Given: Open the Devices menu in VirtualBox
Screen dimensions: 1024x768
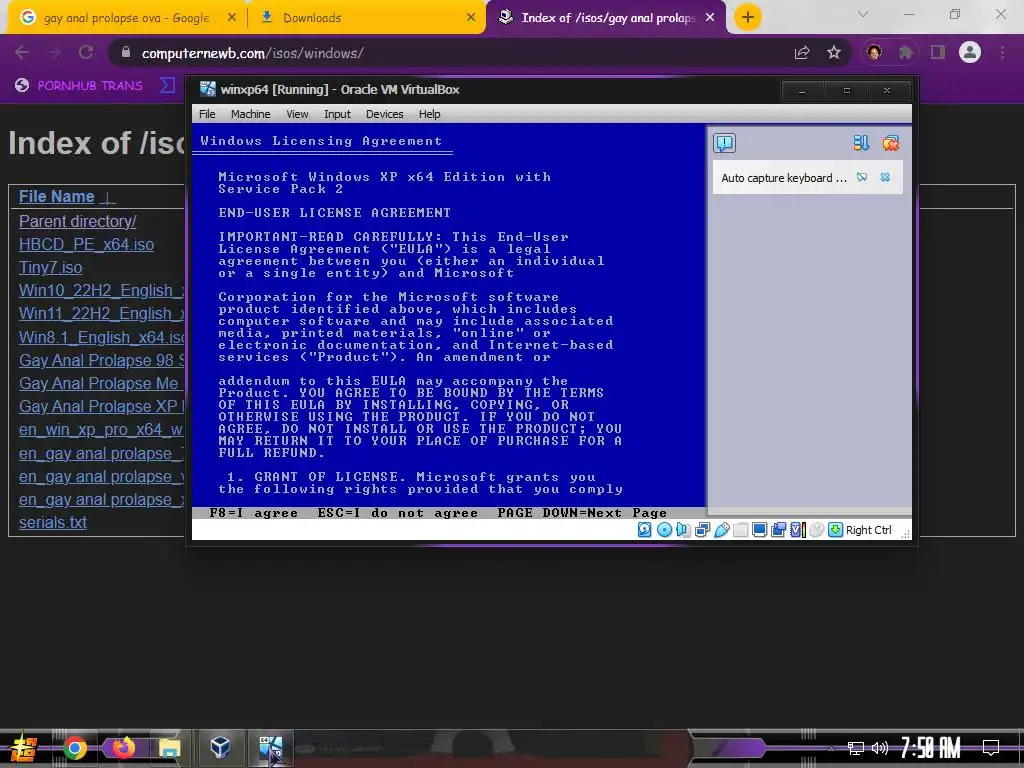Looking at the screenshot, I should coord(385,114).
